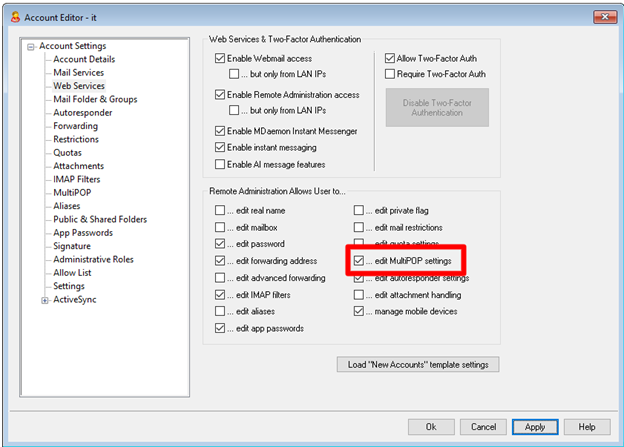Check Enable AI message features
624x447 pixels.
[x=221, y=164]
